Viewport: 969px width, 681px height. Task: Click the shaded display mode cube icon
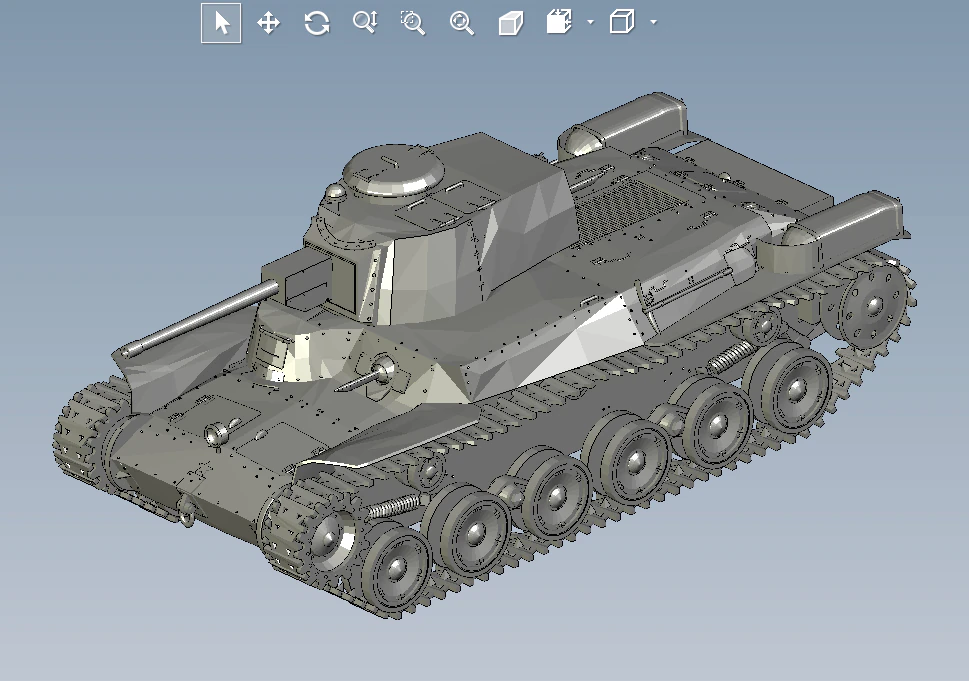click(510, 23)
